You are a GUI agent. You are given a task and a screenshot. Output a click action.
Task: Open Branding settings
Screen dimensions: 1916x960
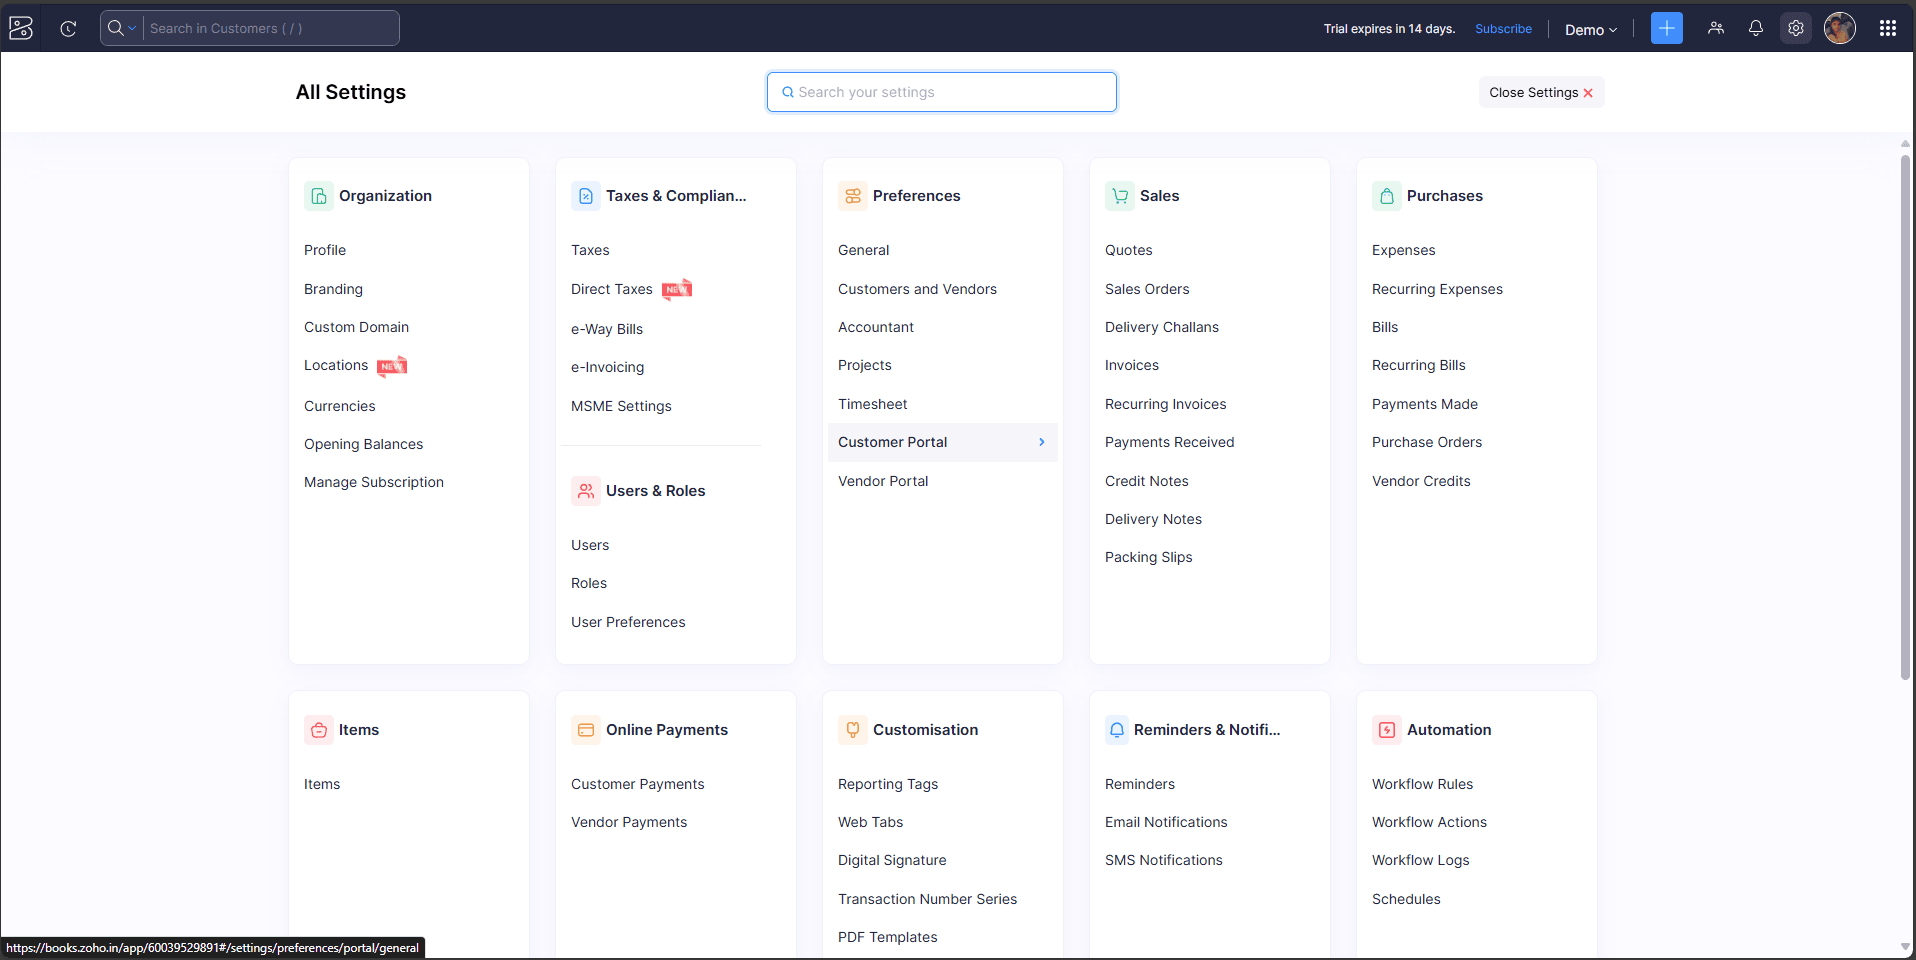pyautogui.click(x=333, y=289)
